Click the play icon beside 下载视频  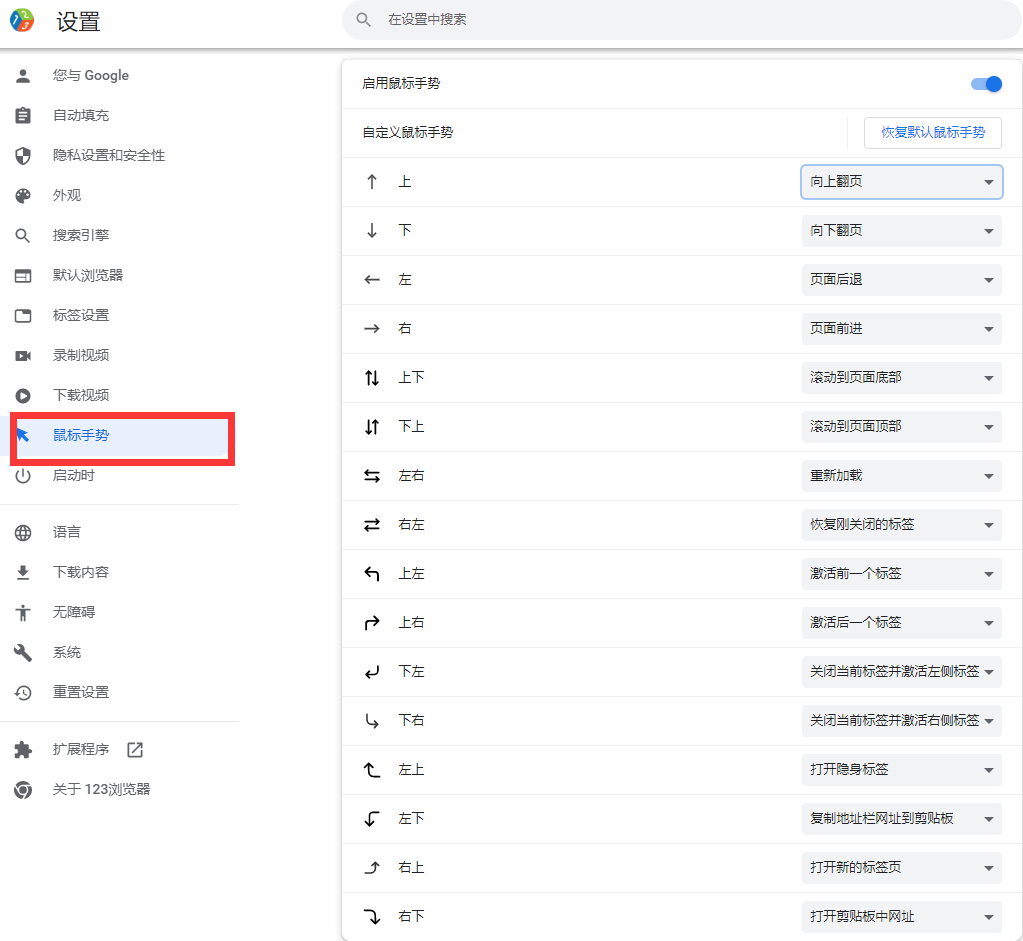[23, 396]
